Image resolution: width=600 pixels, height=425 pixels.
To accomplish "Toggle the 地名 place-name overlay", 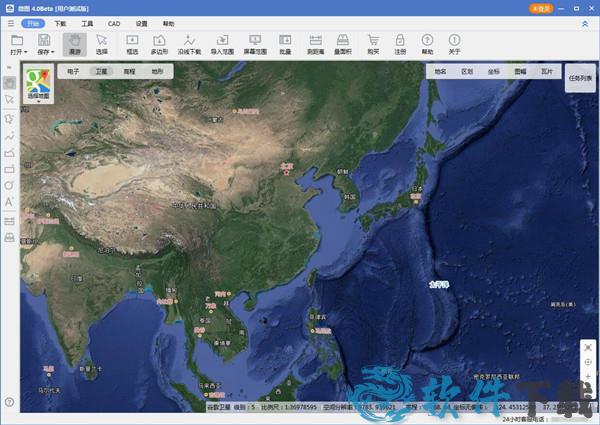I will point(440,72).
